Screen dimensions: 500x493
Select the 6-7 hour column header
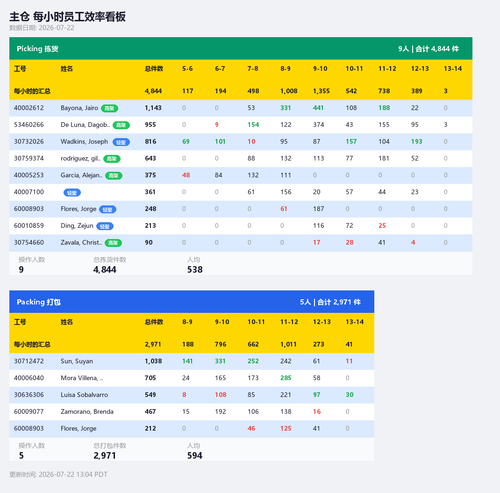(x=220, y=69)
